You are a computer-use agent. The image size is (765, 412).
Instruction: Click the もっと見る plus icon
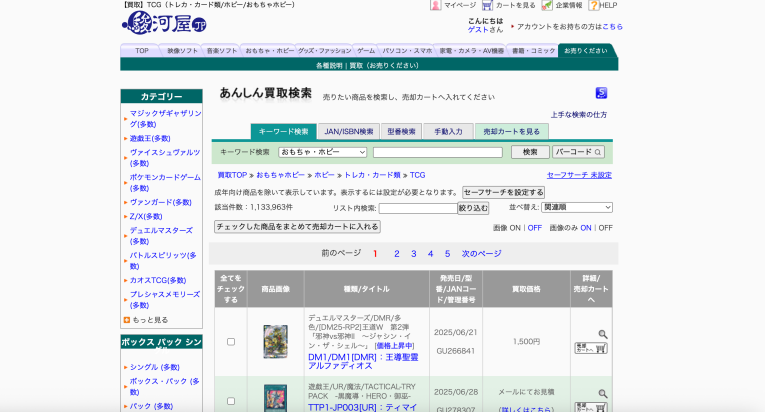[127, 320]
